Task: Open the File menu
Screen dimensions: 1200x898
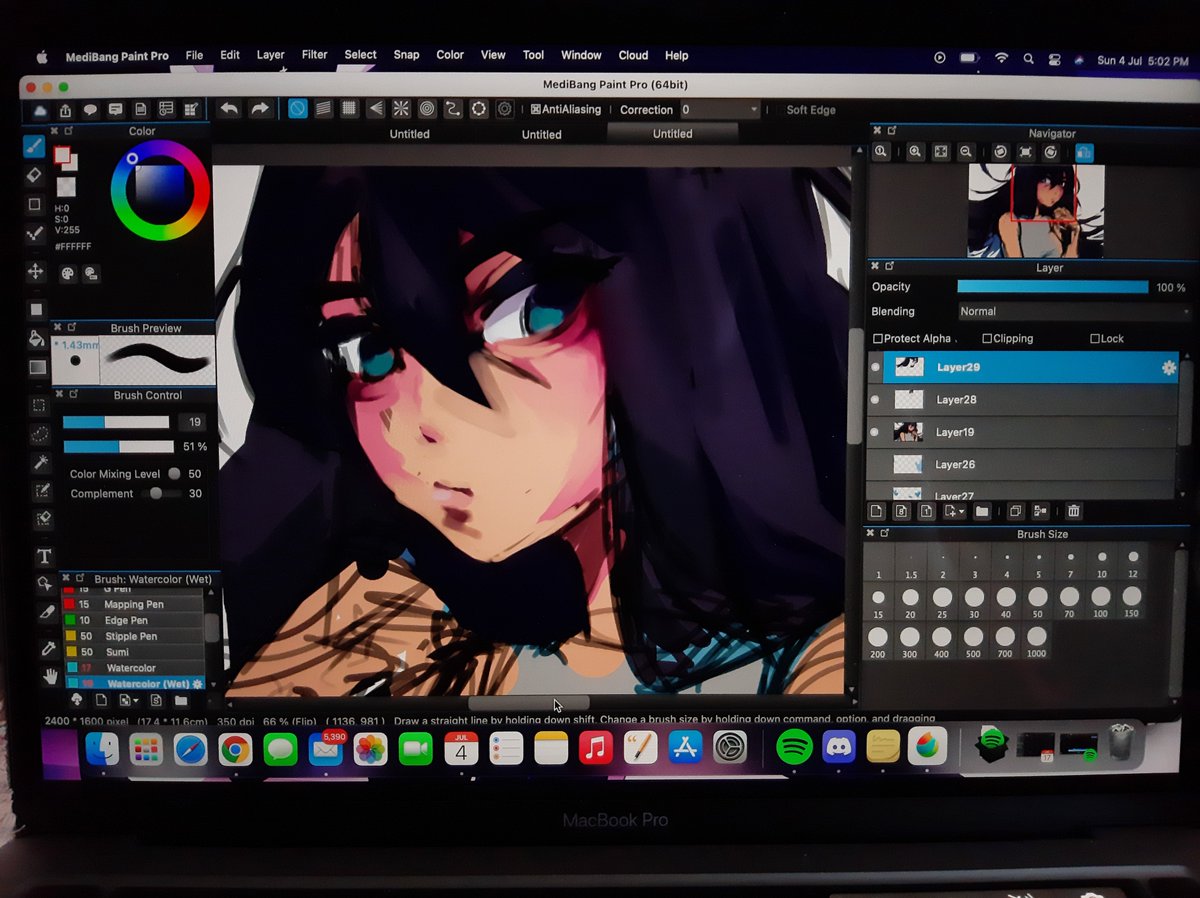Action: coord(194,55)
